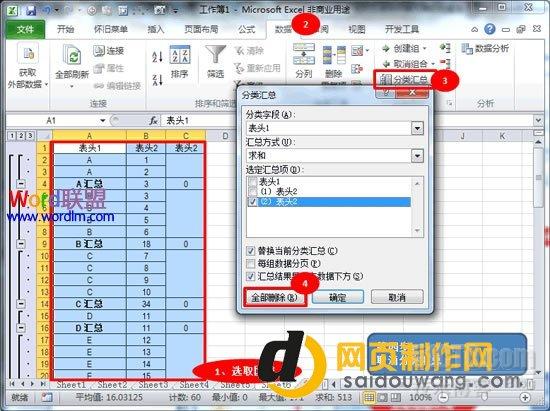The image size is (550, 411).
Task: Open the 文件 tab
Action: [x=25, y=29]
